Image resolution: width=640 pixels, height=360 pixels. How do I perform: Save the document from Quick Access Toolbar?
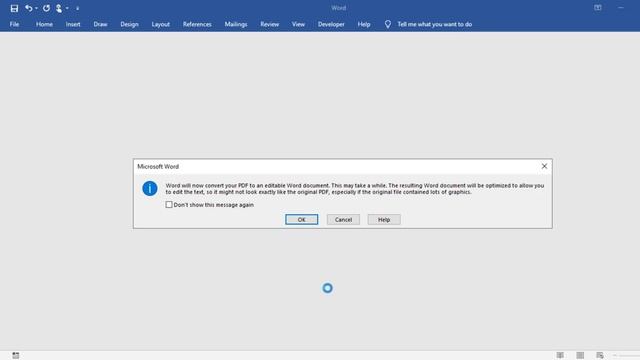[14, 8]
